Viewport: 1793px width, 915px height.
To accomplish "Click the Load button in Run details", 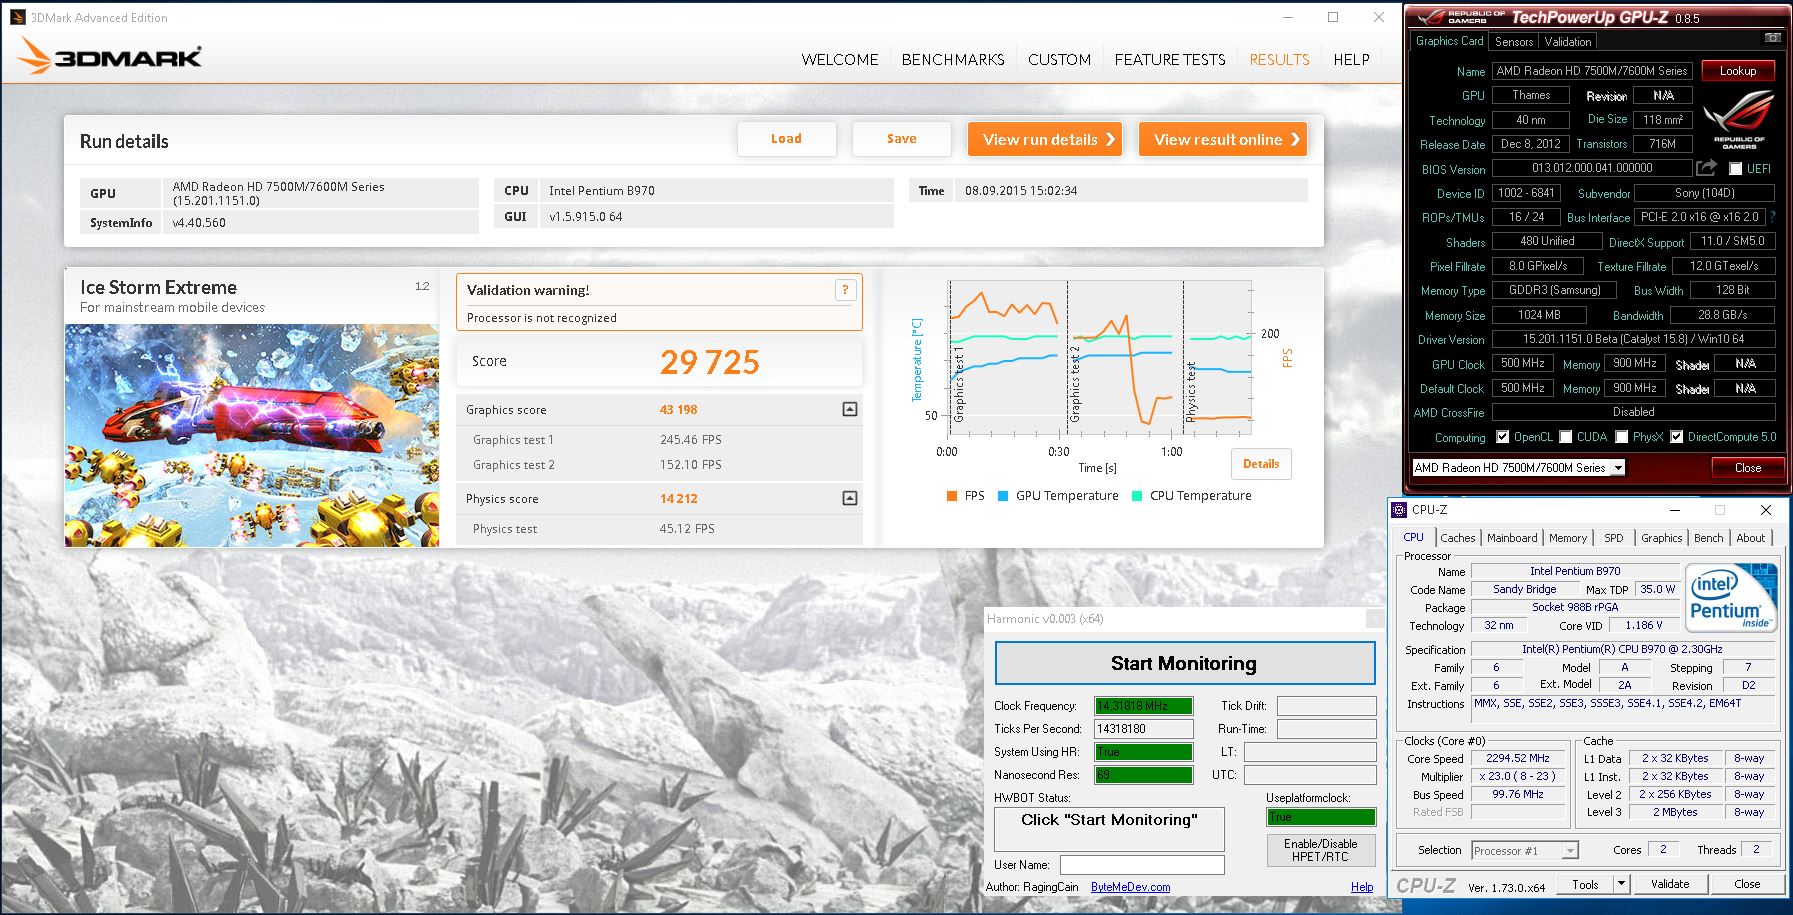I will tap(786, 139).
